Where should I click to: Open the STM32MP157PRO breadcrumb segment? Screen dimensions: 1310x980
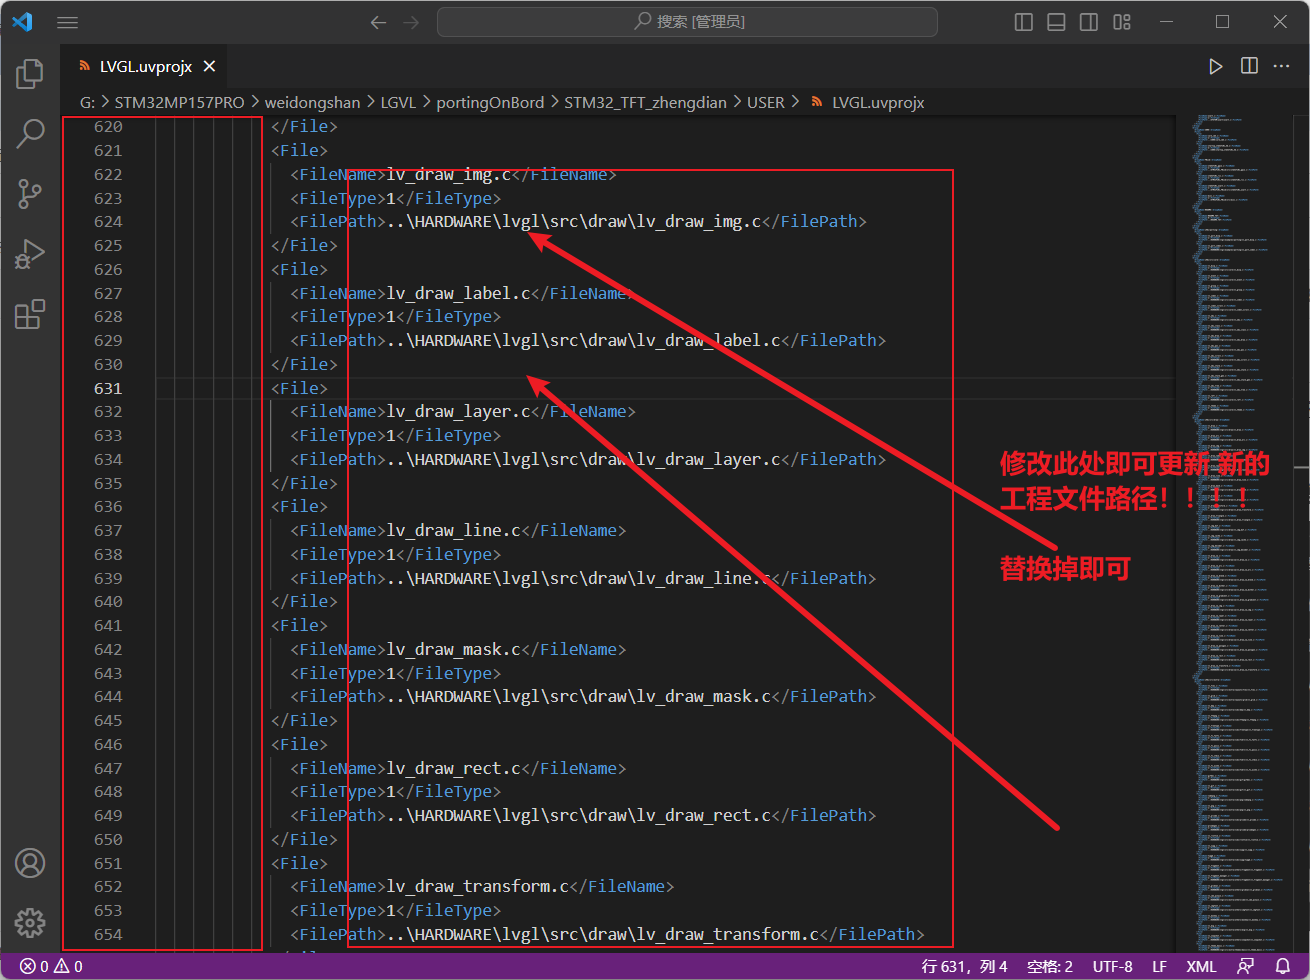pos(179,102)
